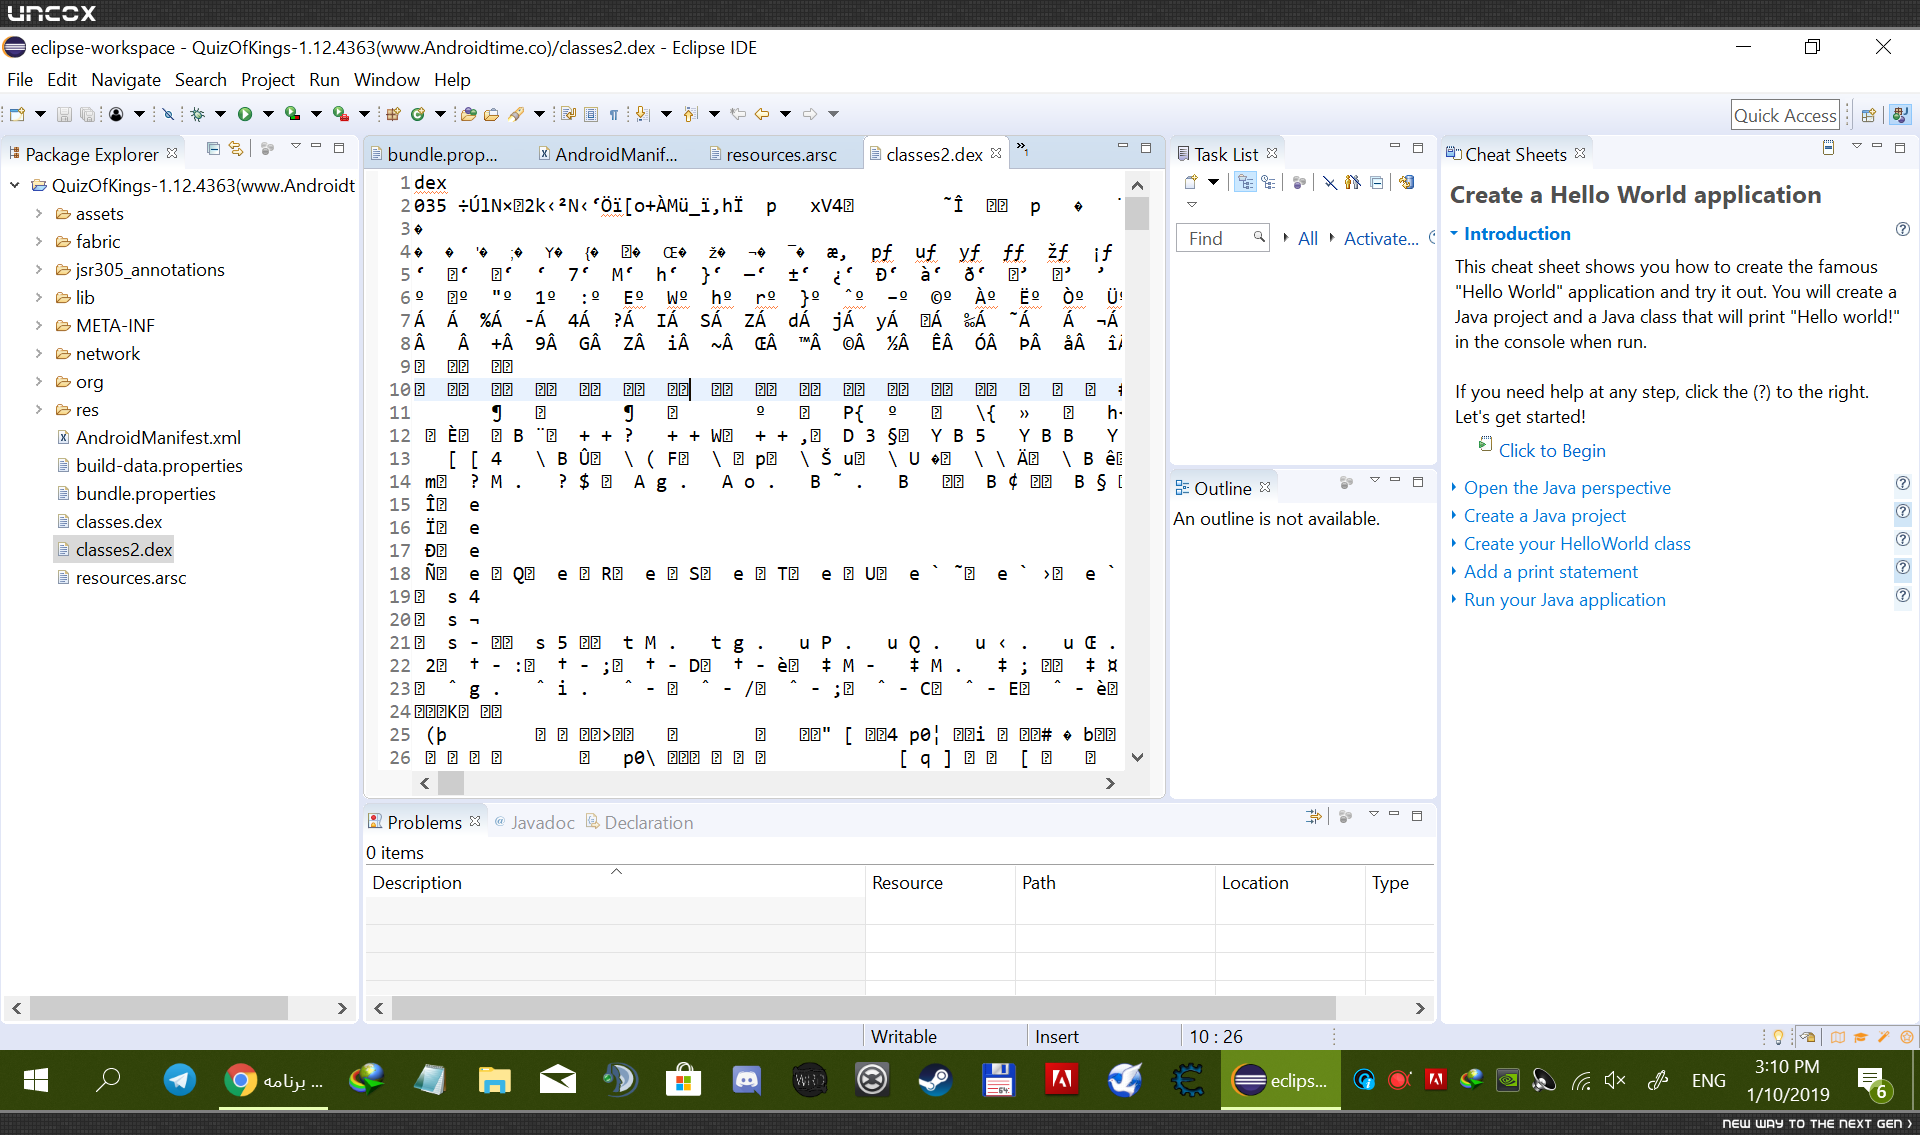Viewport: 1920px width, 1135px height.
Task: Click the Open Perspective icon
Action: 1868,115
